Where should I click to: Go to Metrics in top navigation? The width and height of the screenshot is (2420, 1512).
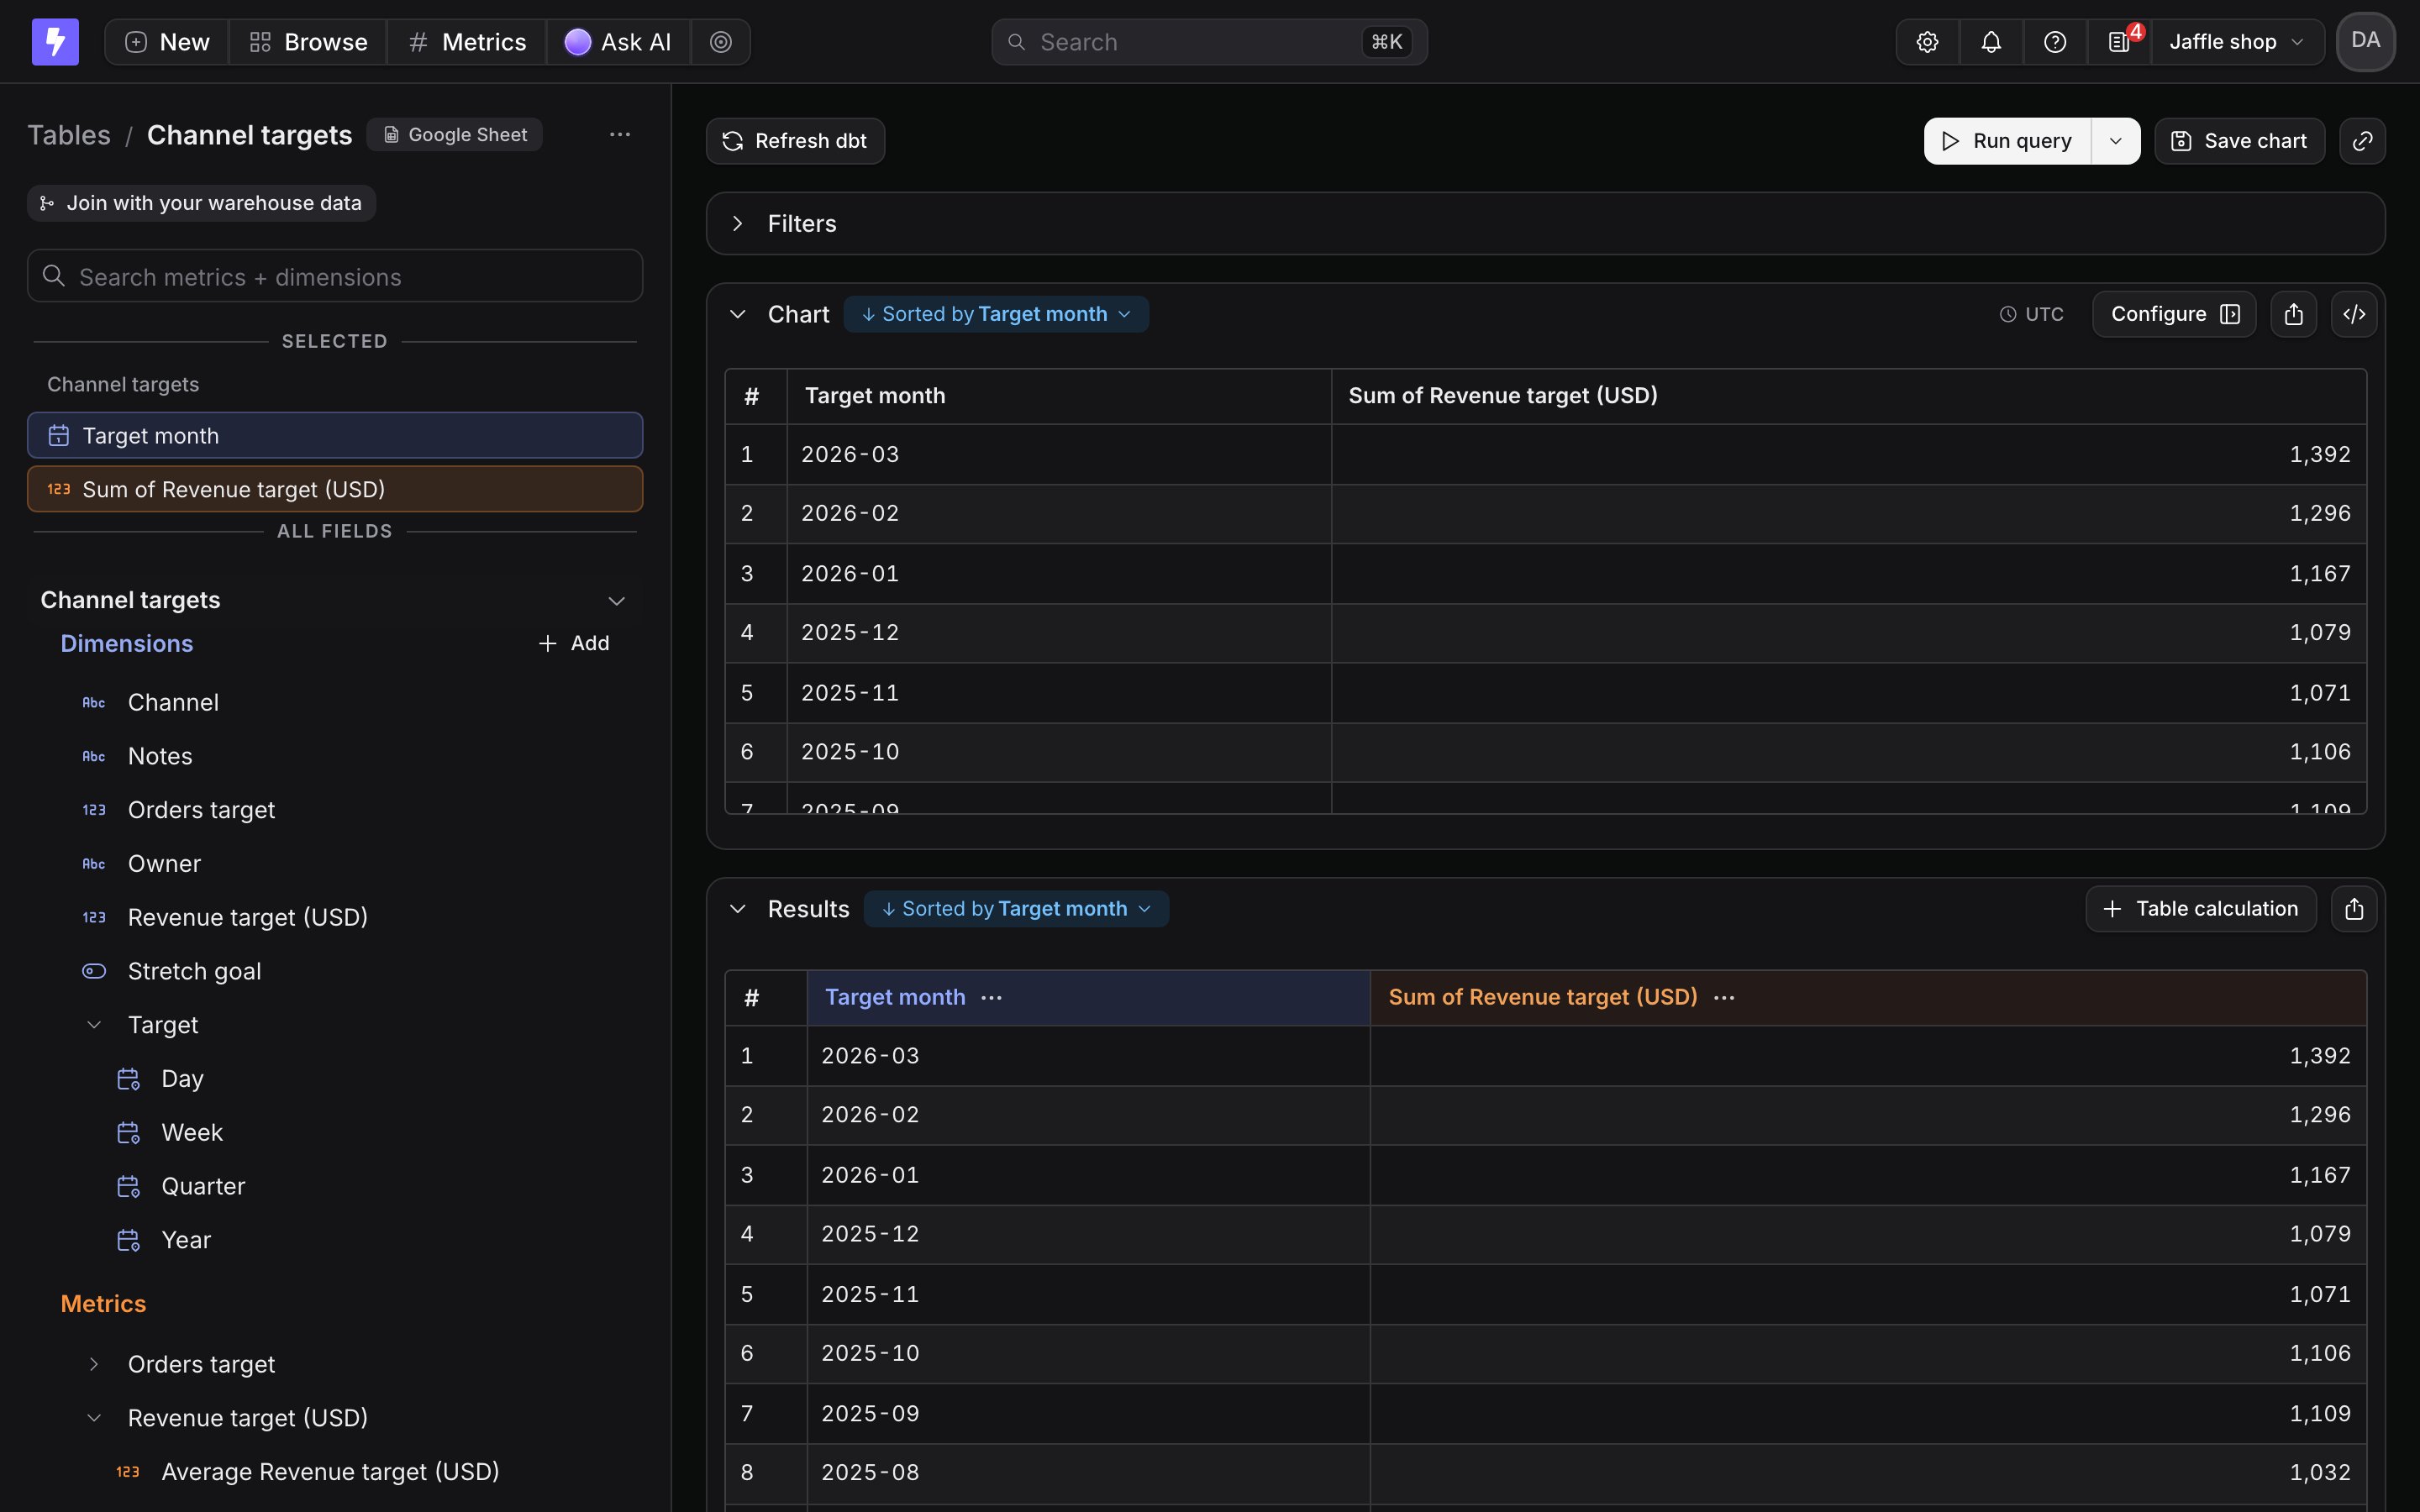(467, 42)
